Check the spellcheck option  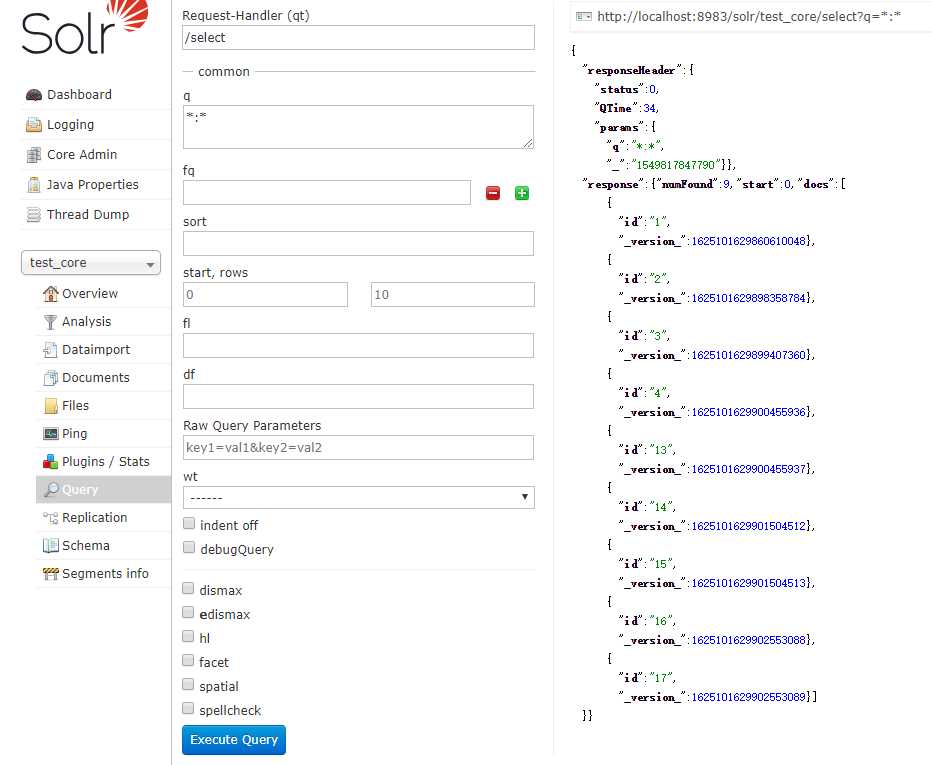tap(188, 709)
